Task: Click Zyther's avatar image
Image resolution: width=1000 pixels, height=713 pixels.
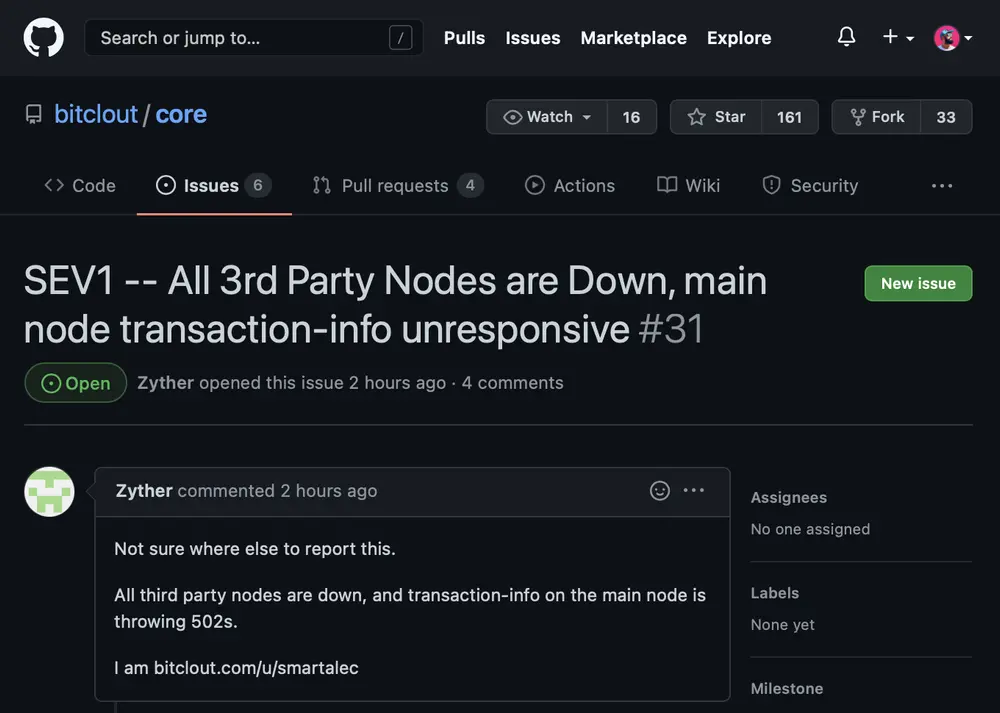Action: coord(49,492)
